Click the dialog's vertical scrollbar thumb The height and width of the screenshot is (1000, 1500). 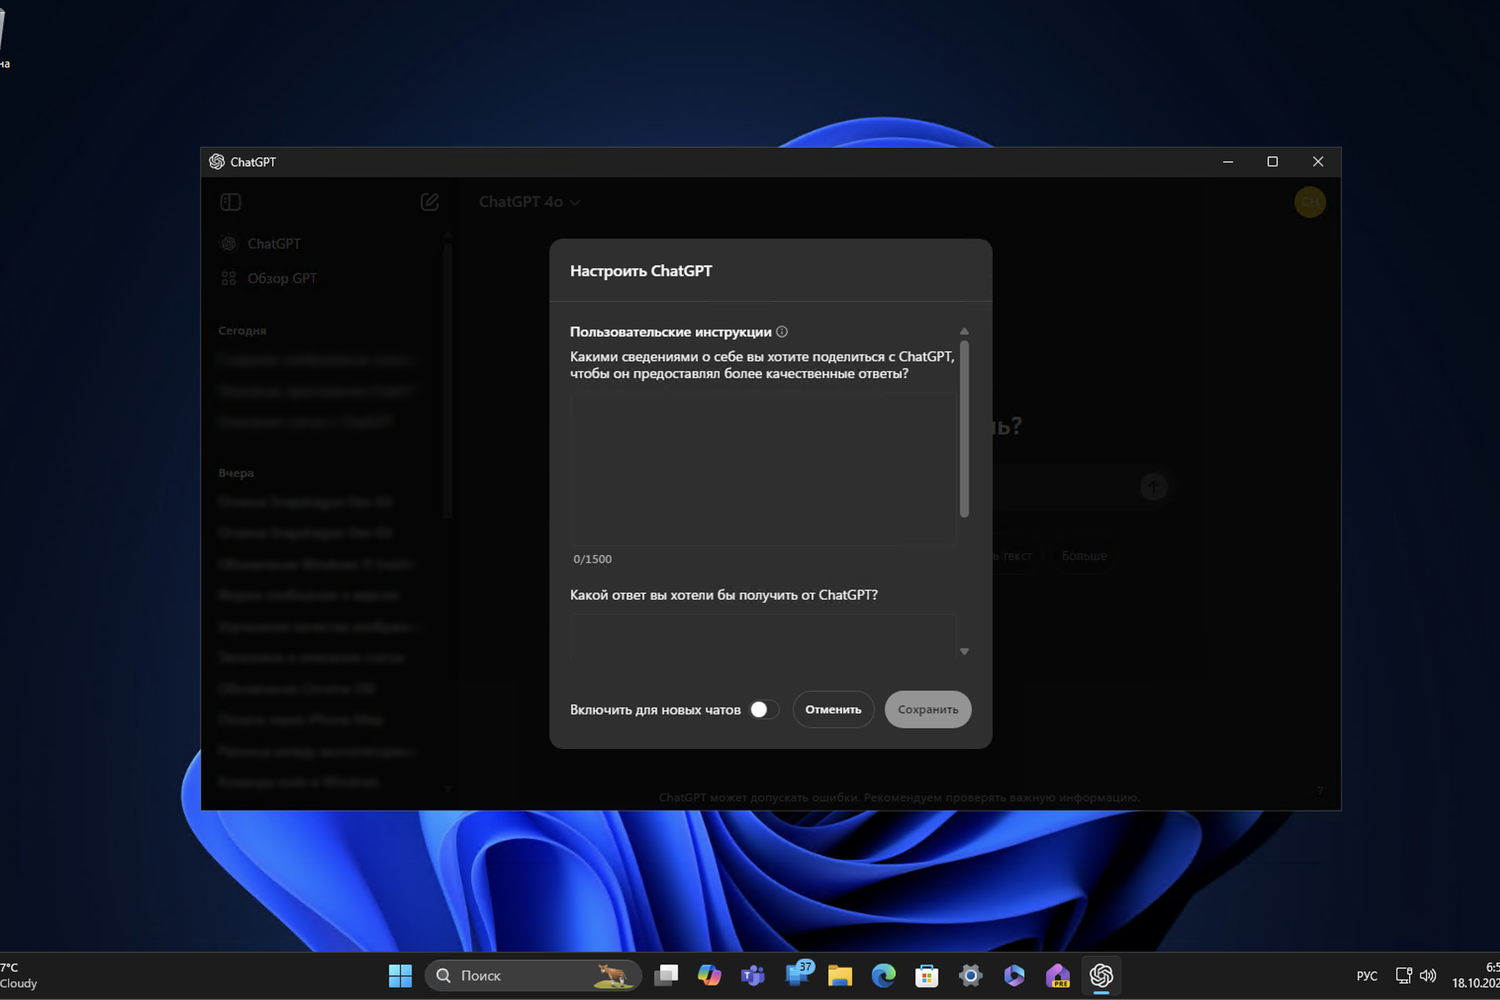964,430
